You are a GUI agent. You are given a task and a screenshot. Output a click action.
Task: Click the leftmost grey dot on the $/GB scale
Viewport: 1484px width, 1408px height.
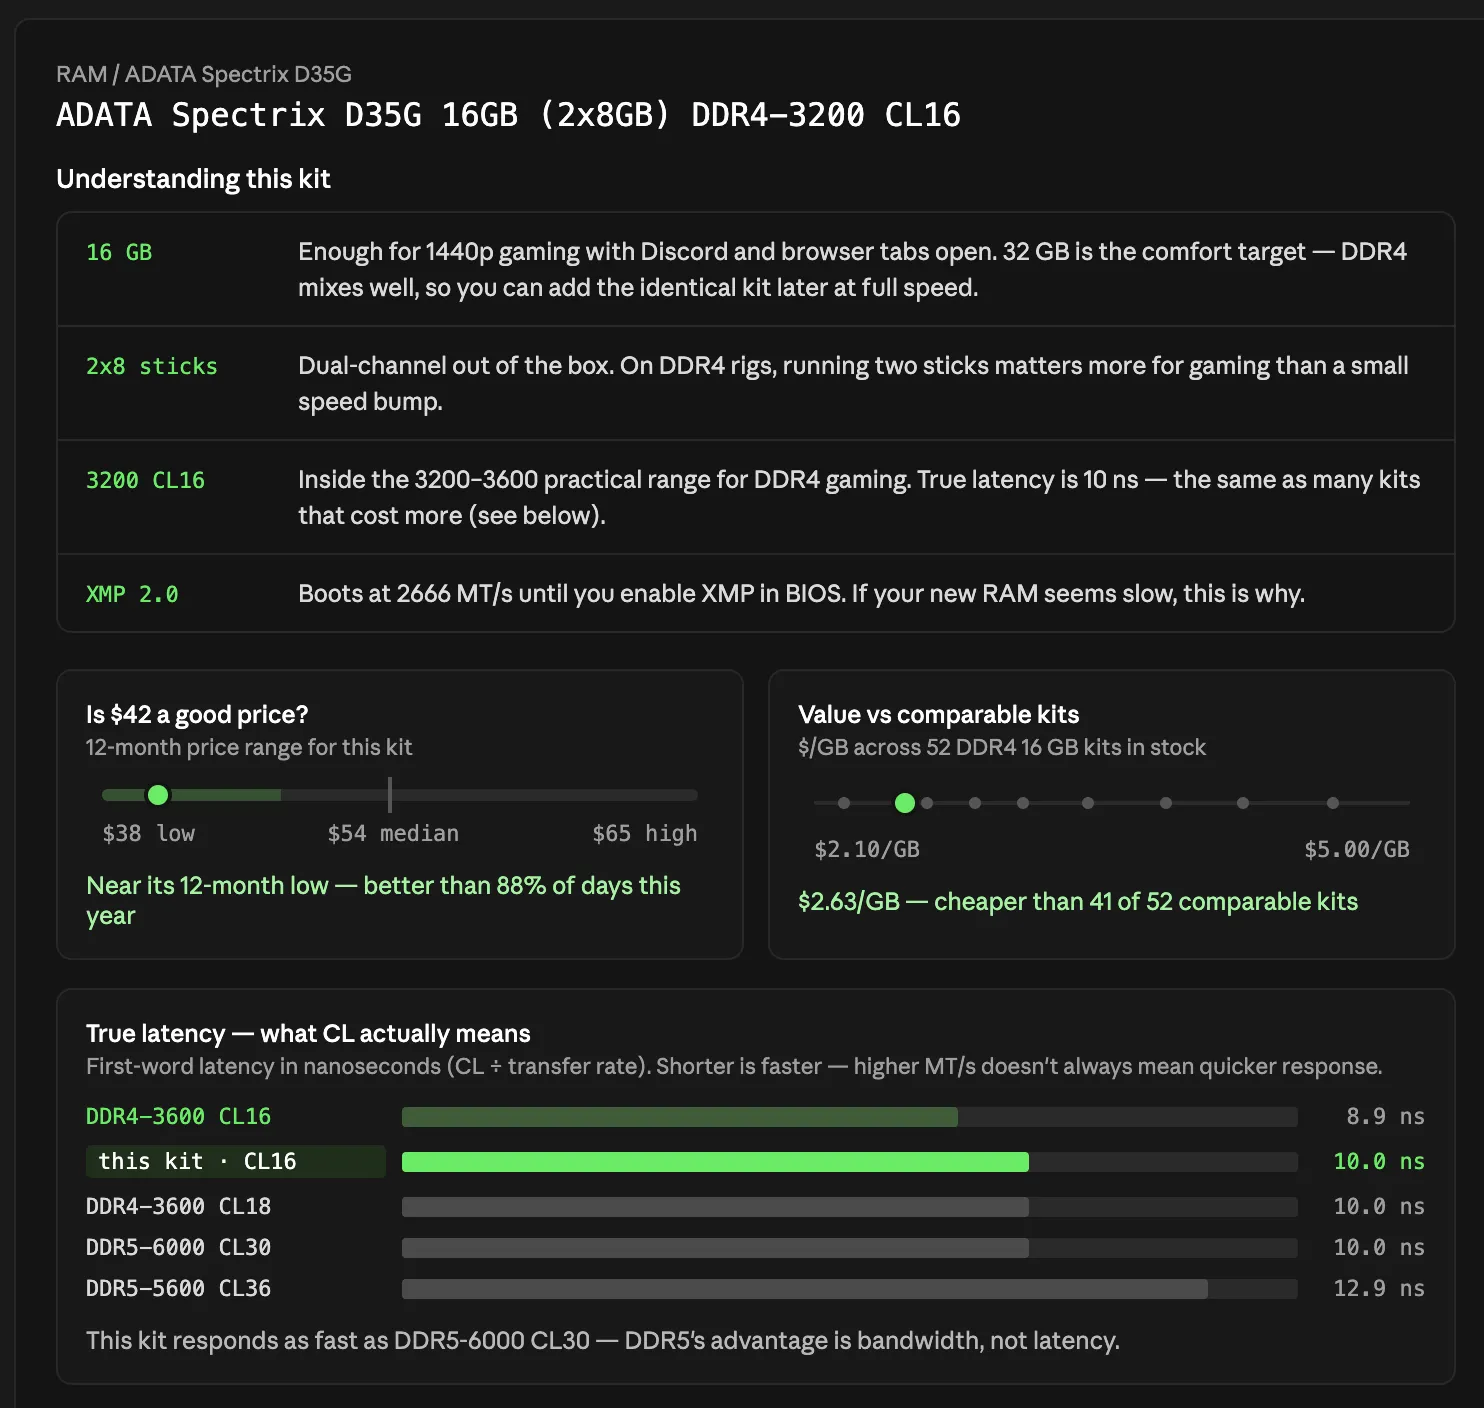(x=844, y=803)
